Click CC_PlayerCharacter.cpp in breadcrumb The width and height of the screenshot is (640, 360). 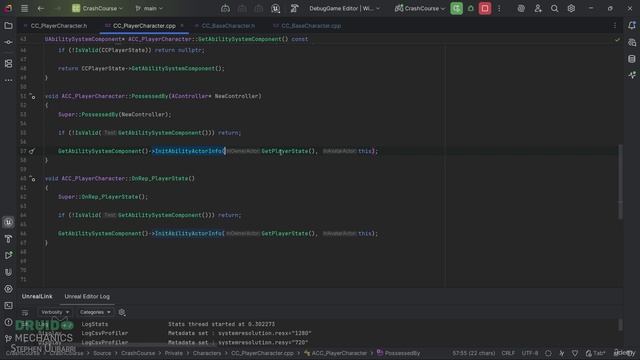(x=262, y=353)
